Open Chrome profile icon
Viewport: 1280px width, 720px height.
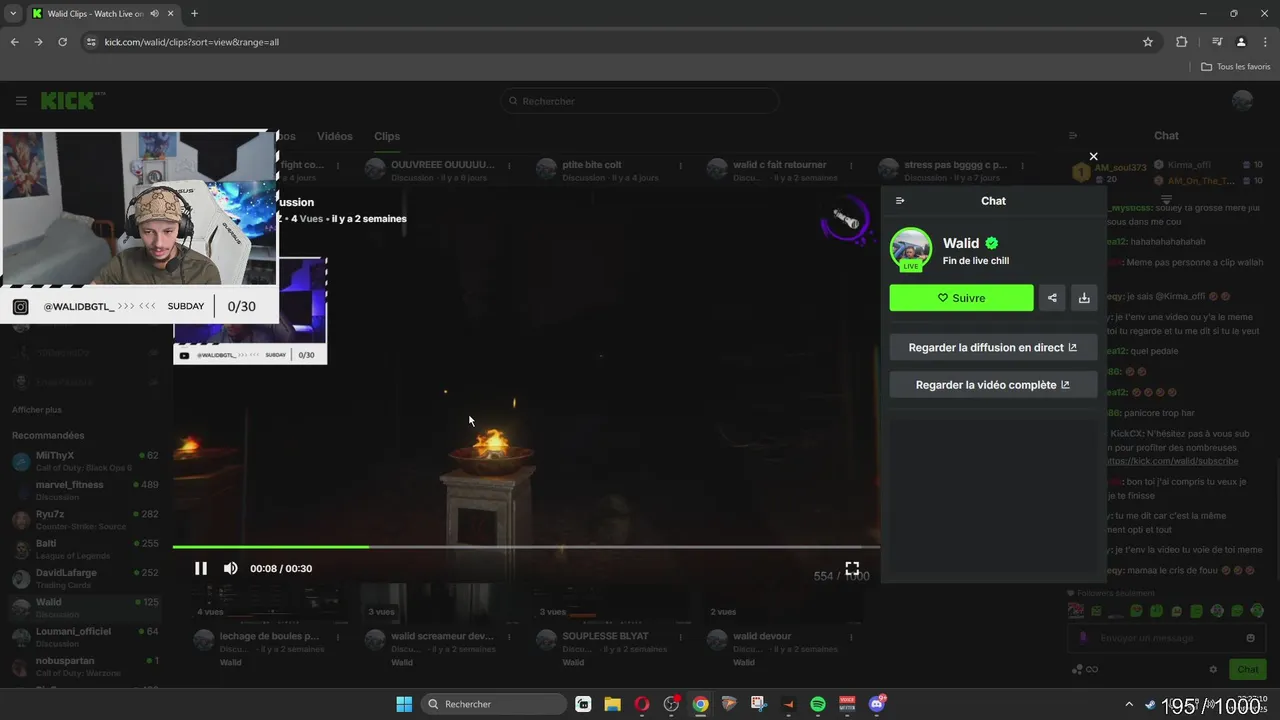pyautogui.click(x=1241, y=42)
